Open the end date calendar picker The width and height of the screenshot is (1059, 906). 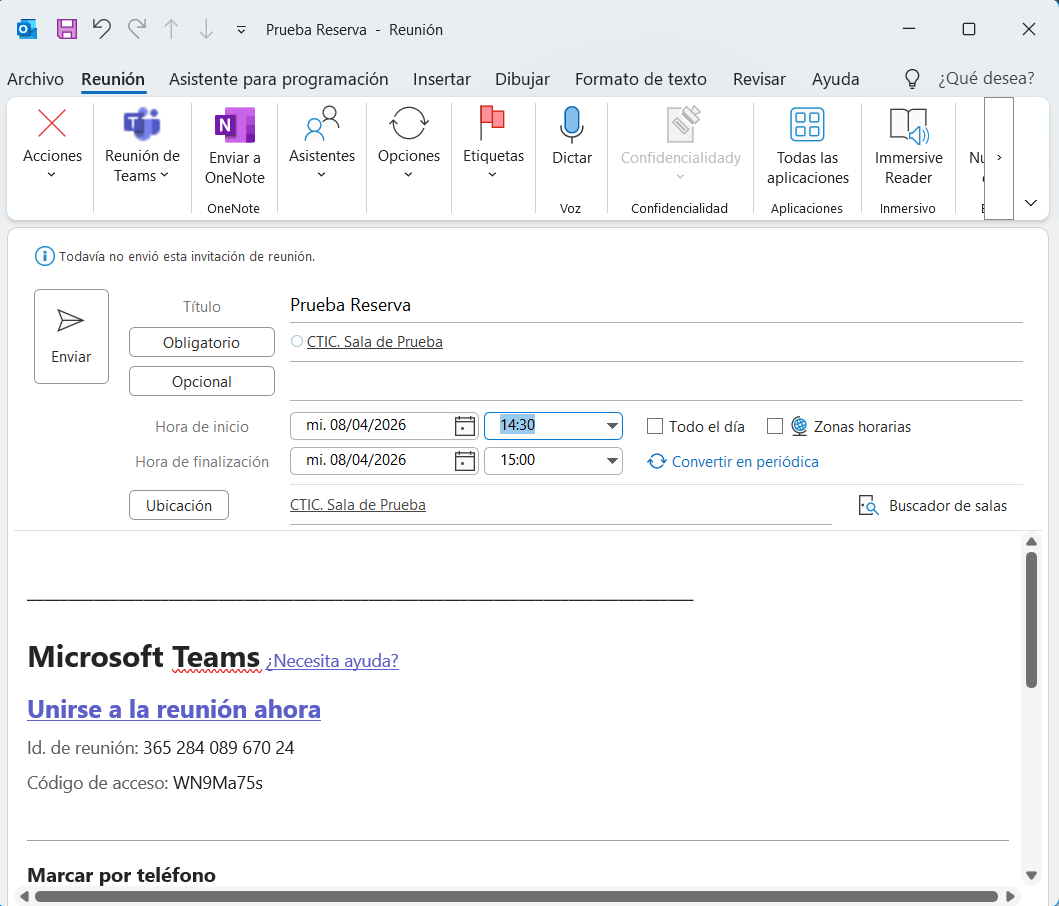coord(464,461)
